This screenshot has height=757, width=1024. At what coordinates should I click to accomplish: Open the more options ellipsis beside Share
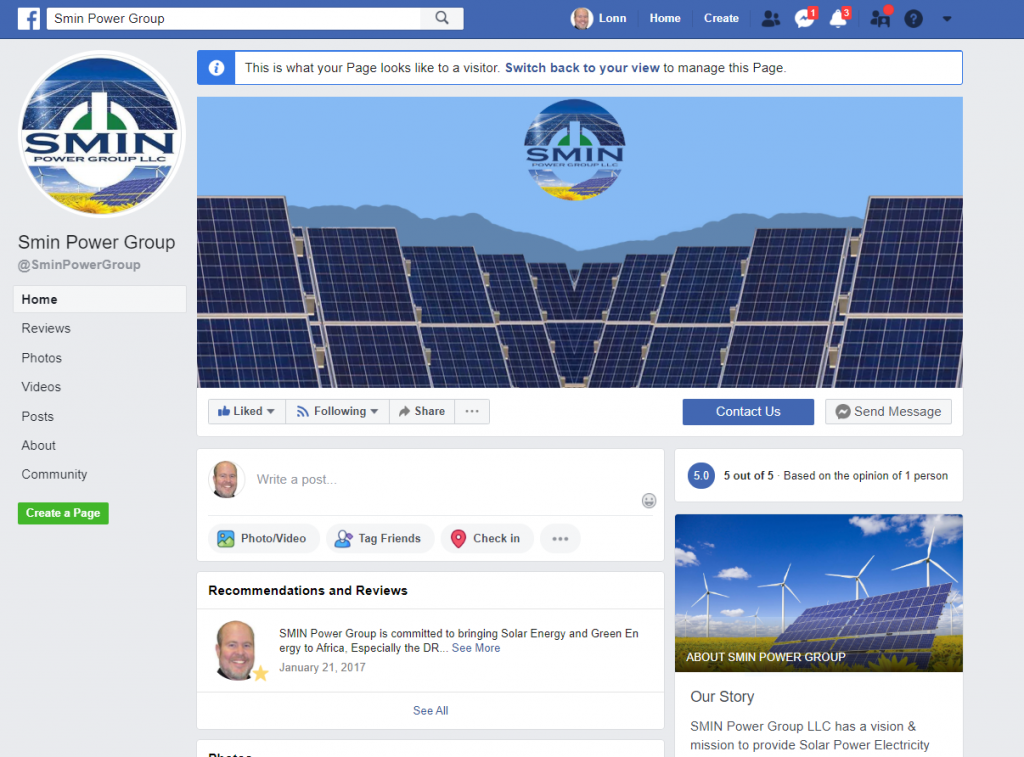pyautogui.click(x=472, y=411)
